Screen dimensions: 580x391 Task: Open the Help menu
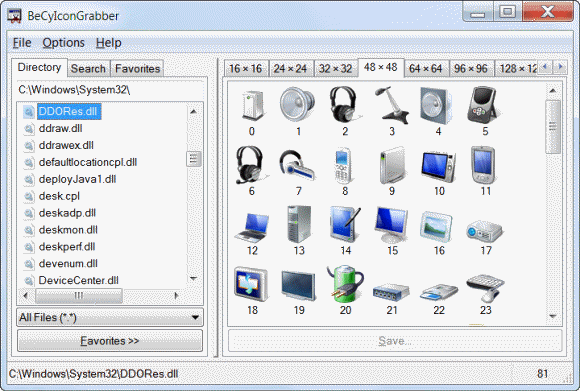pyautogui.click(x=108, y=43)
